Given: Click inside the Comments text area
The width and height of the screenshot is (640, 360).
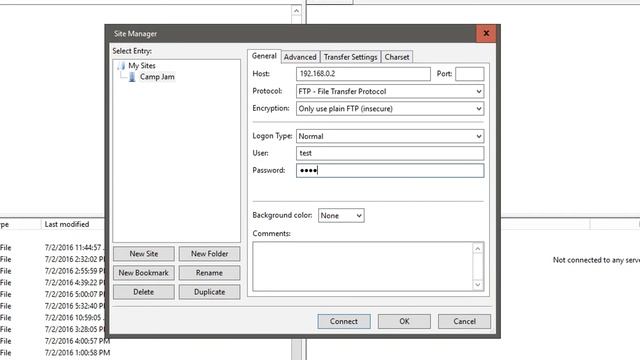Looking at the screenshot, I should pyautogui.click(x=362, y=267).
